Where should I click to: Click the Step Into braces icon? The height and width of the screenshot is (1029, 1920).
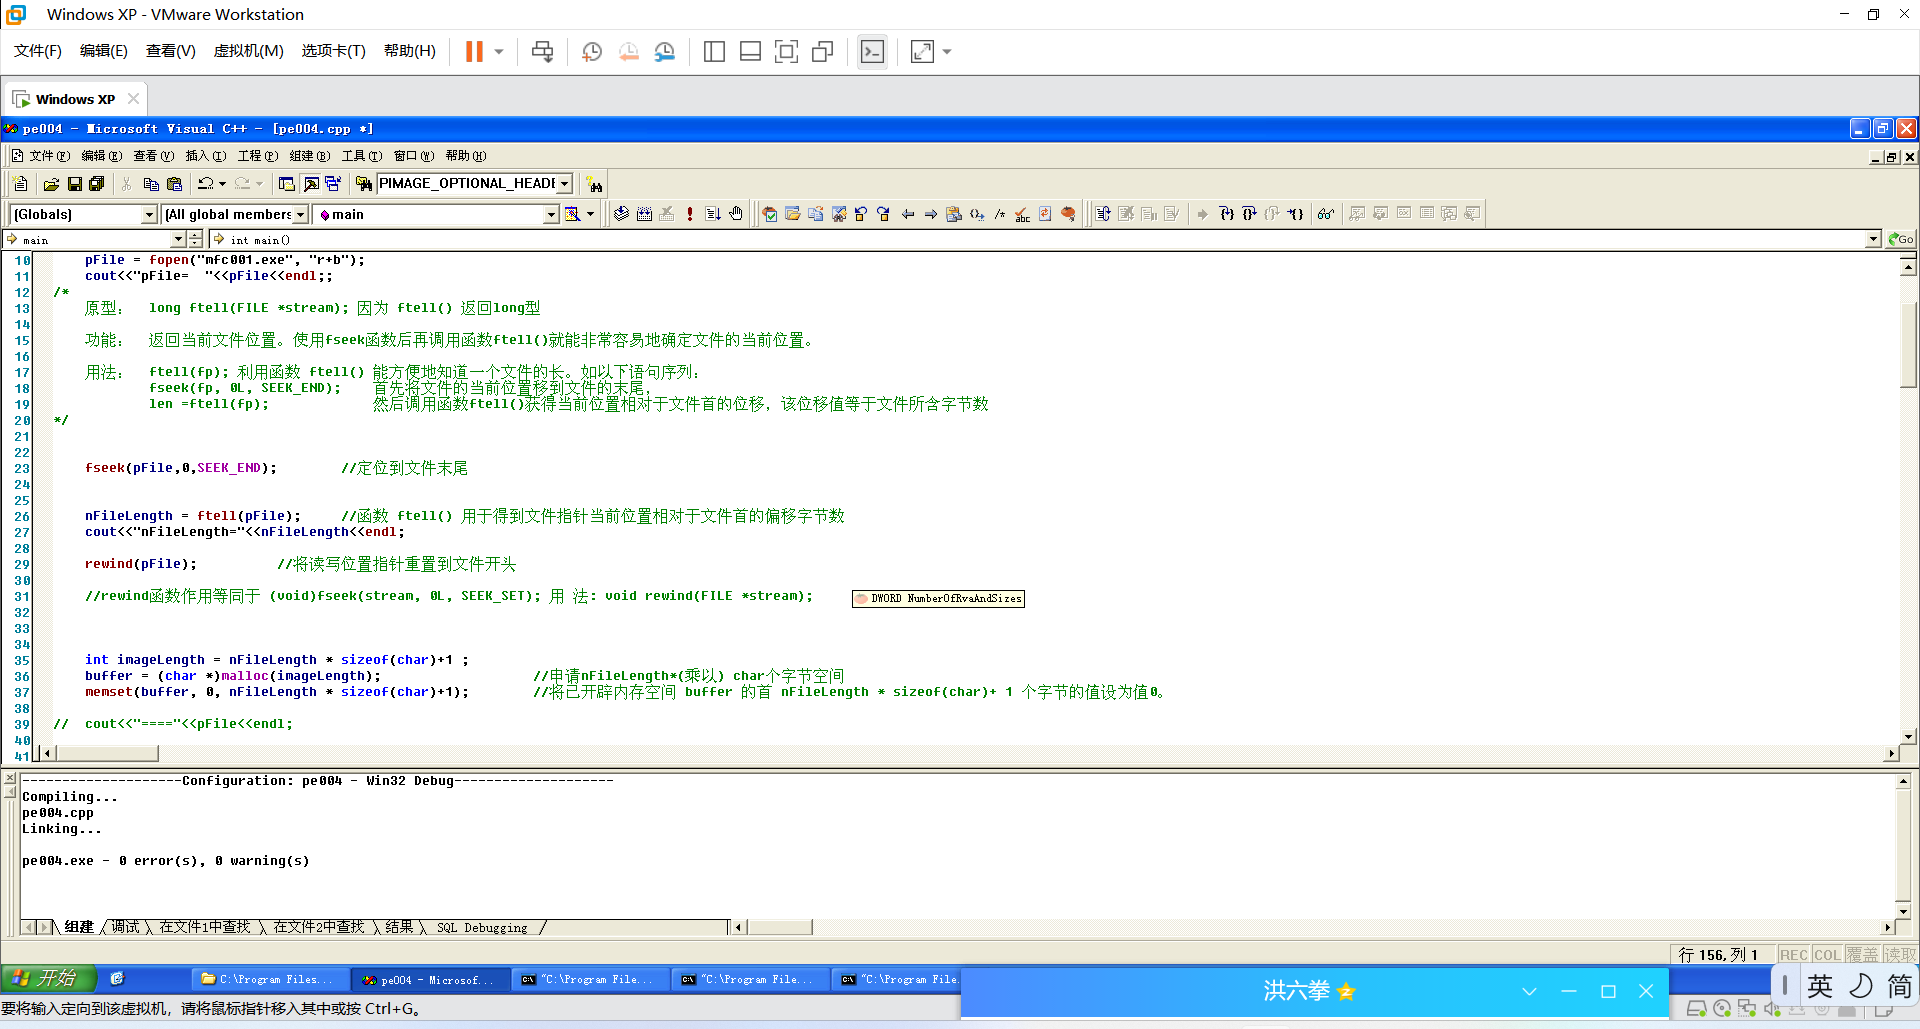tap(1227, 214)
